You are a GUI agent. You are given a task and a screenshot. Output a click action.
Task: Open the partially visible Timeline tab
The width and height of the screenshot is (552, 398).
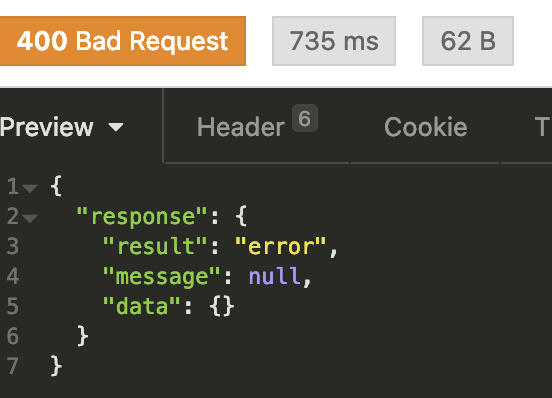pos(542,127)
